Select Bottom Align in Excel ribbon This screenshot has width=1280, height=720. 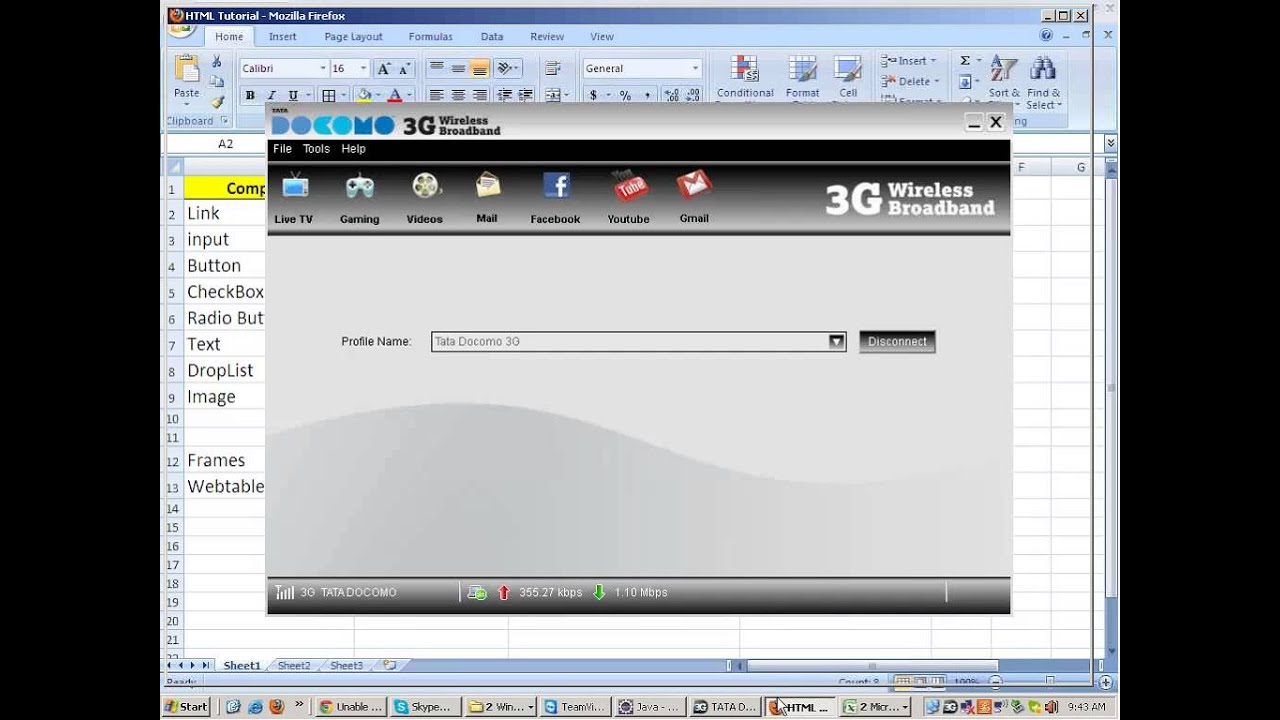pos(480,68)
